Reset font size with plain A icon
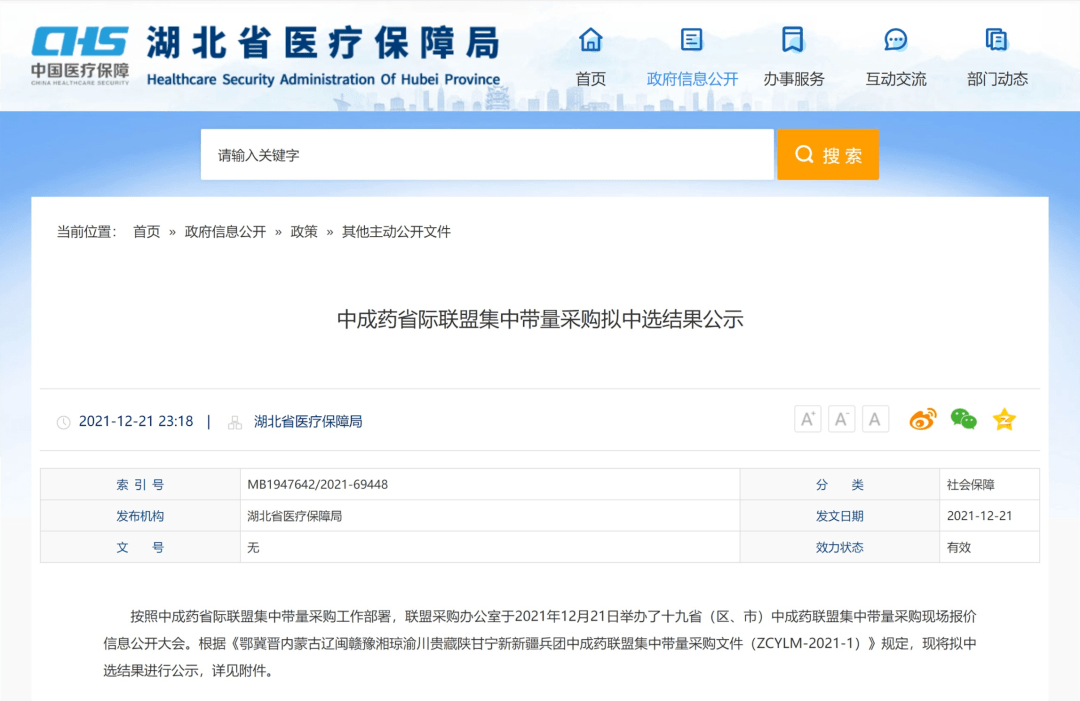Viewport: 1080px width, 701px height. 875,419
